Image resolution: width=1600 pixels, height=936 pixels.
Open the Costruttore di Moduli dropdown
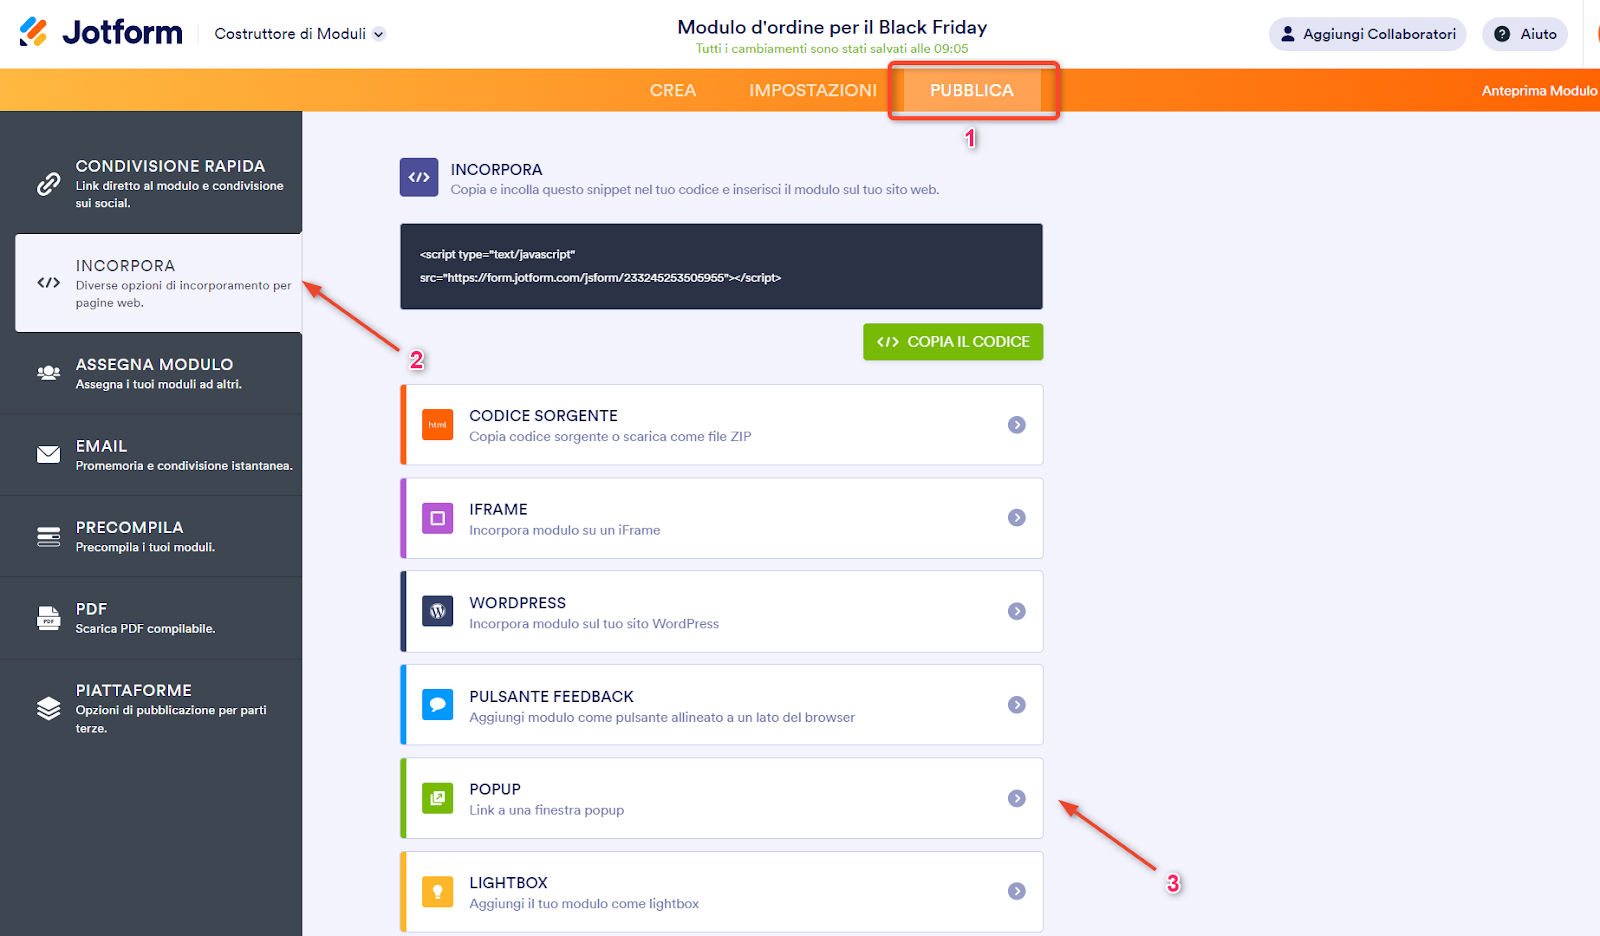click(x=300, y=34)
